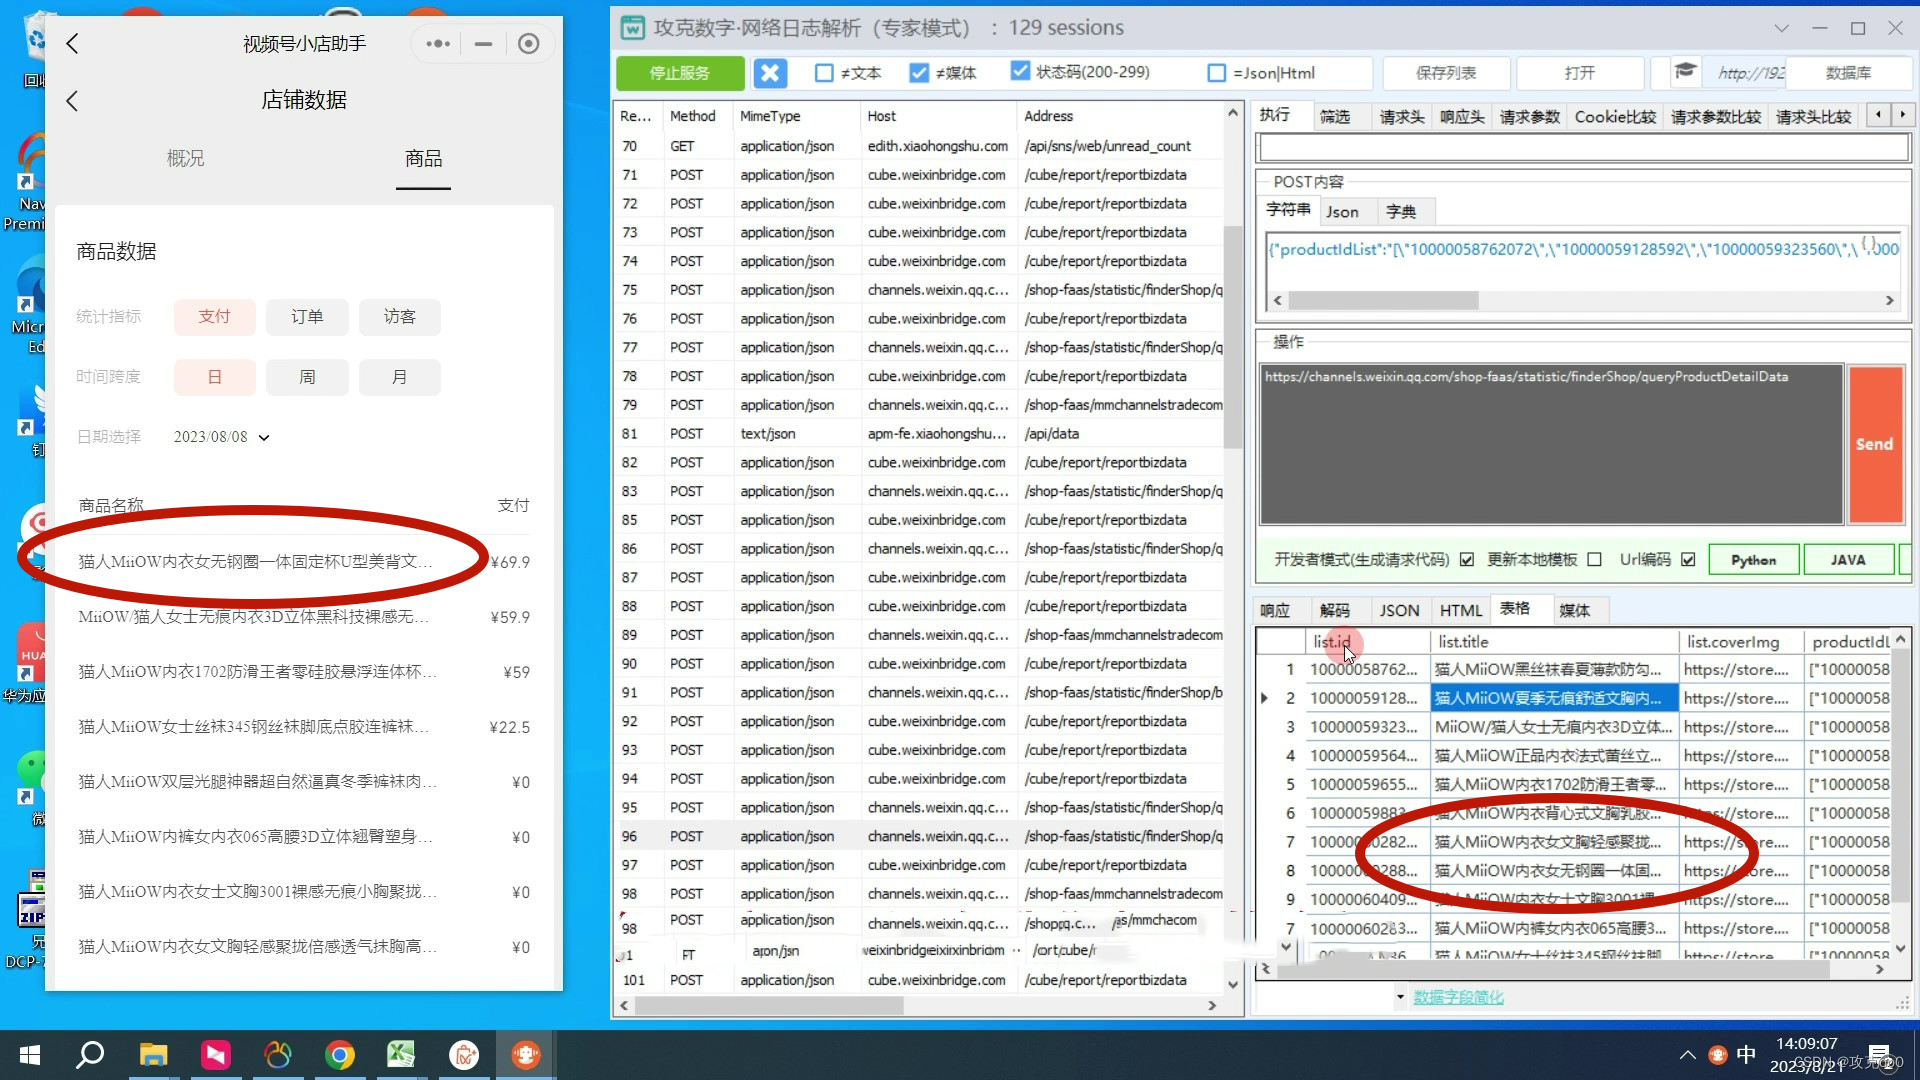Toggle the Url编码 checkbox

(x=1688, y=560)
